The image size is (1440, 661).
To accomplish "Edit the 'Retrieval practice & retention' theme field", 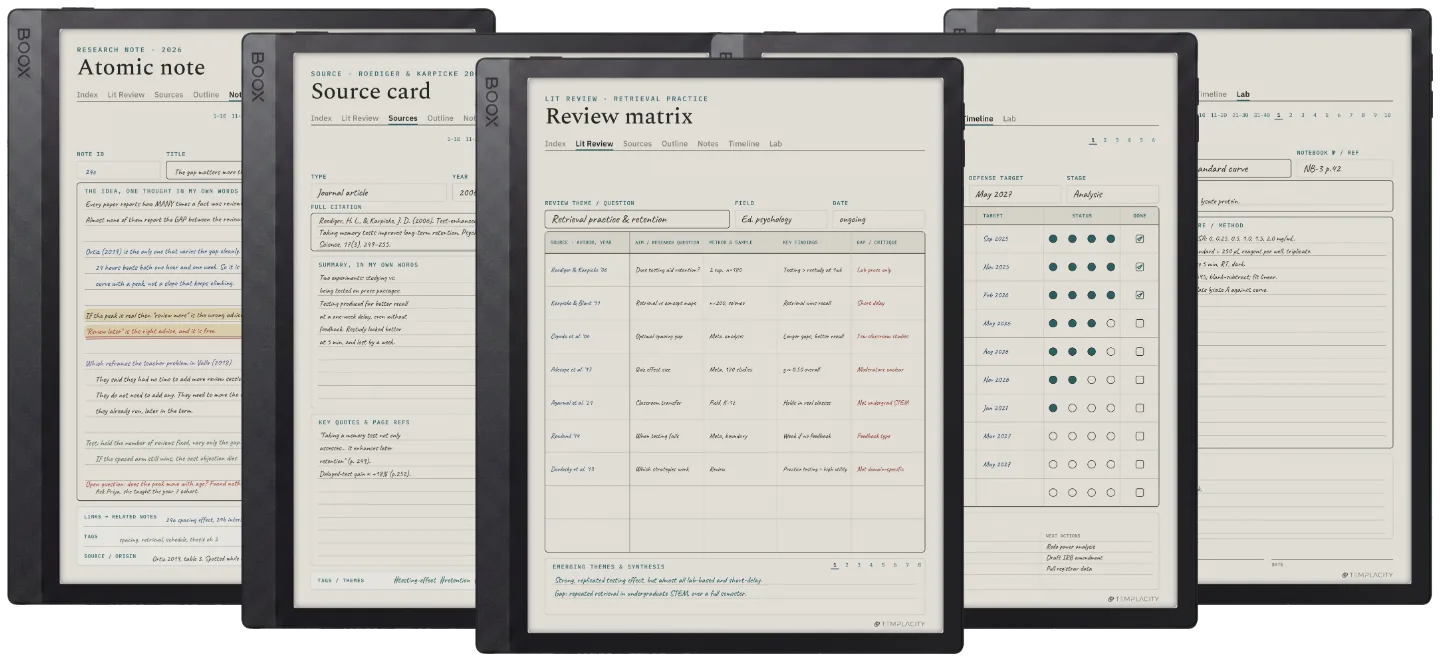I will pyautogui.click(x=637, y=219).
